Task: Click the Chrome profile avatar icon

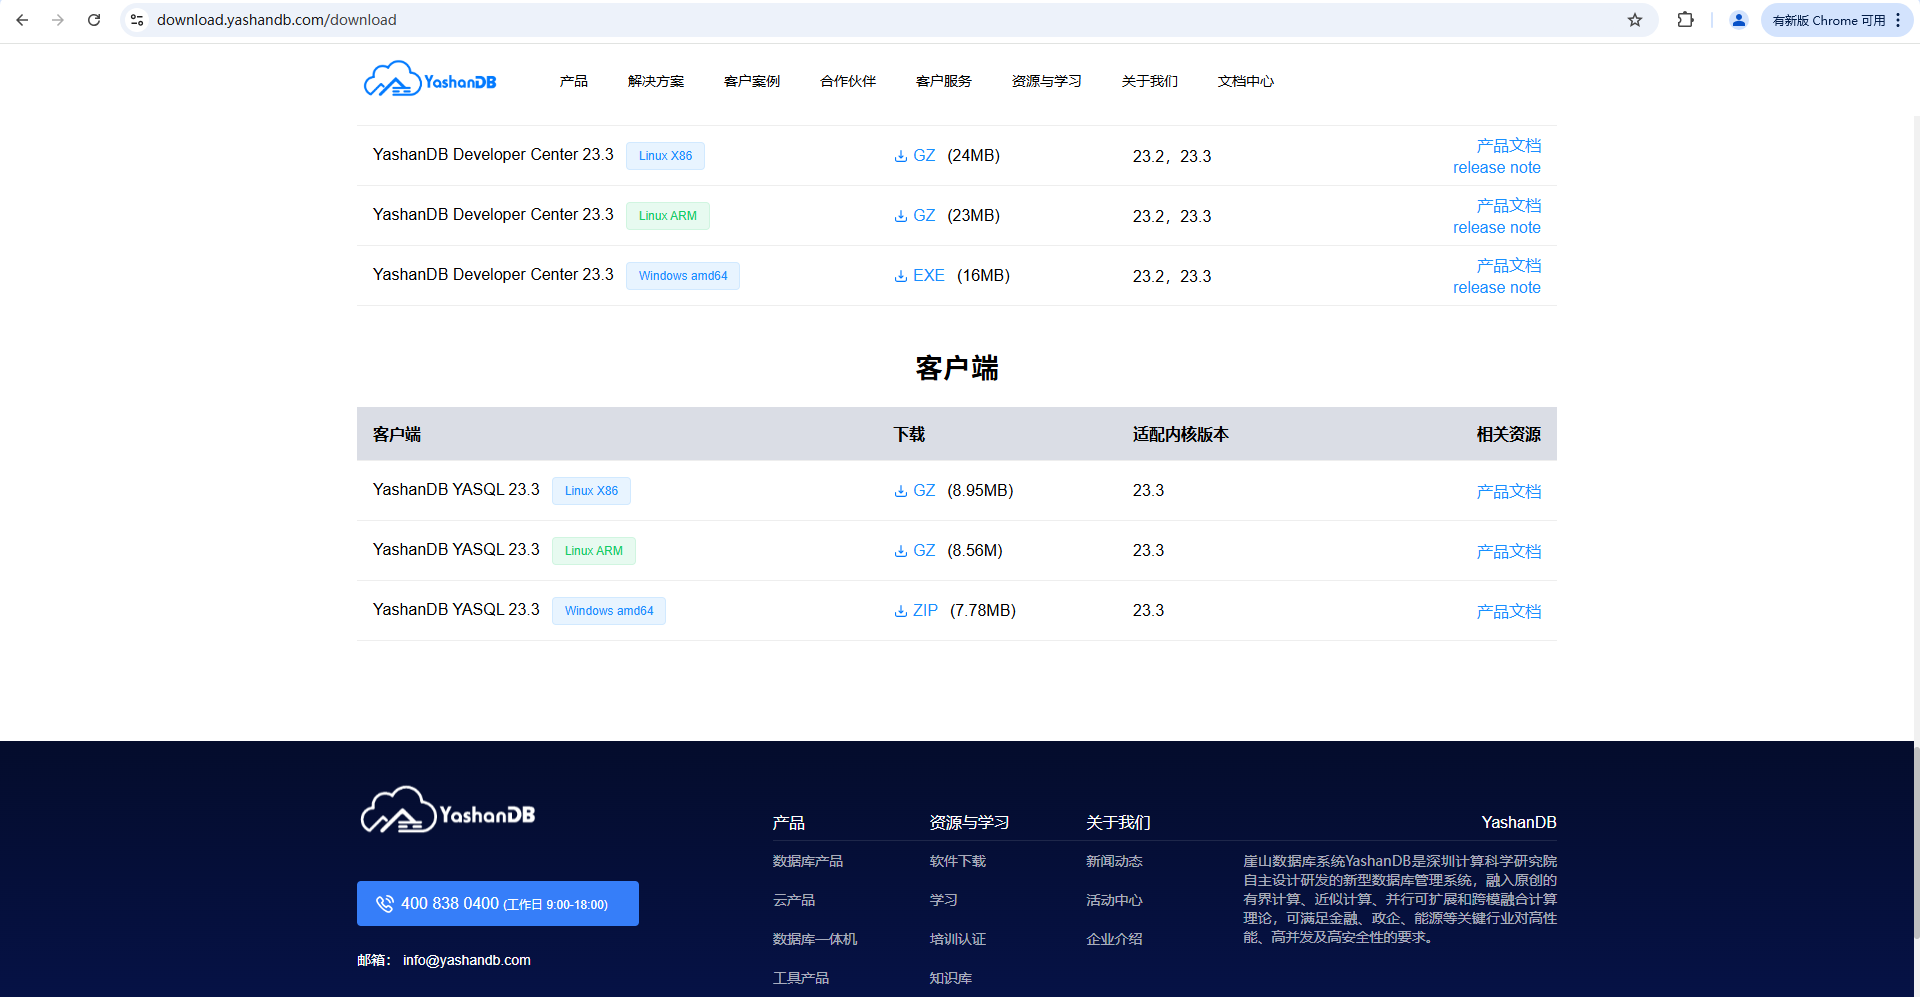Action: (x=1738, y=19)
